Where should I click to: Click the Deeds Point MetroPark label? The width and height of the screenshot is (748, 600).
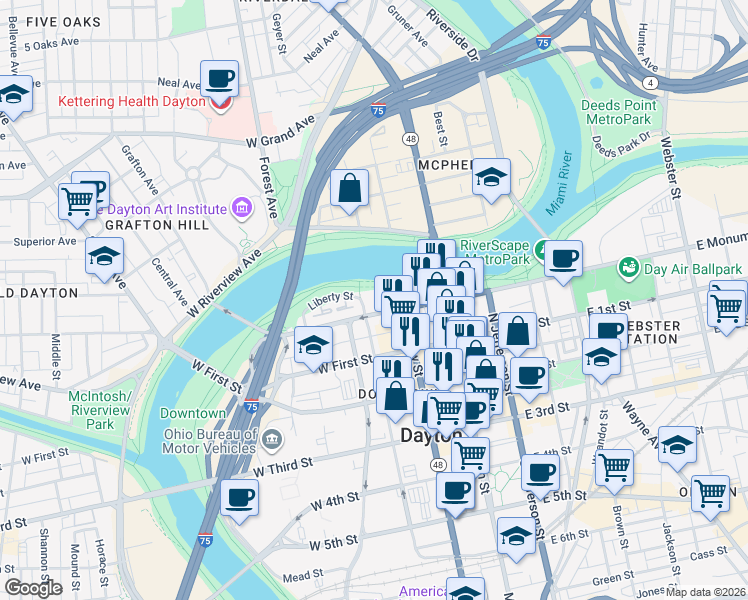click(x=619, y=112)
